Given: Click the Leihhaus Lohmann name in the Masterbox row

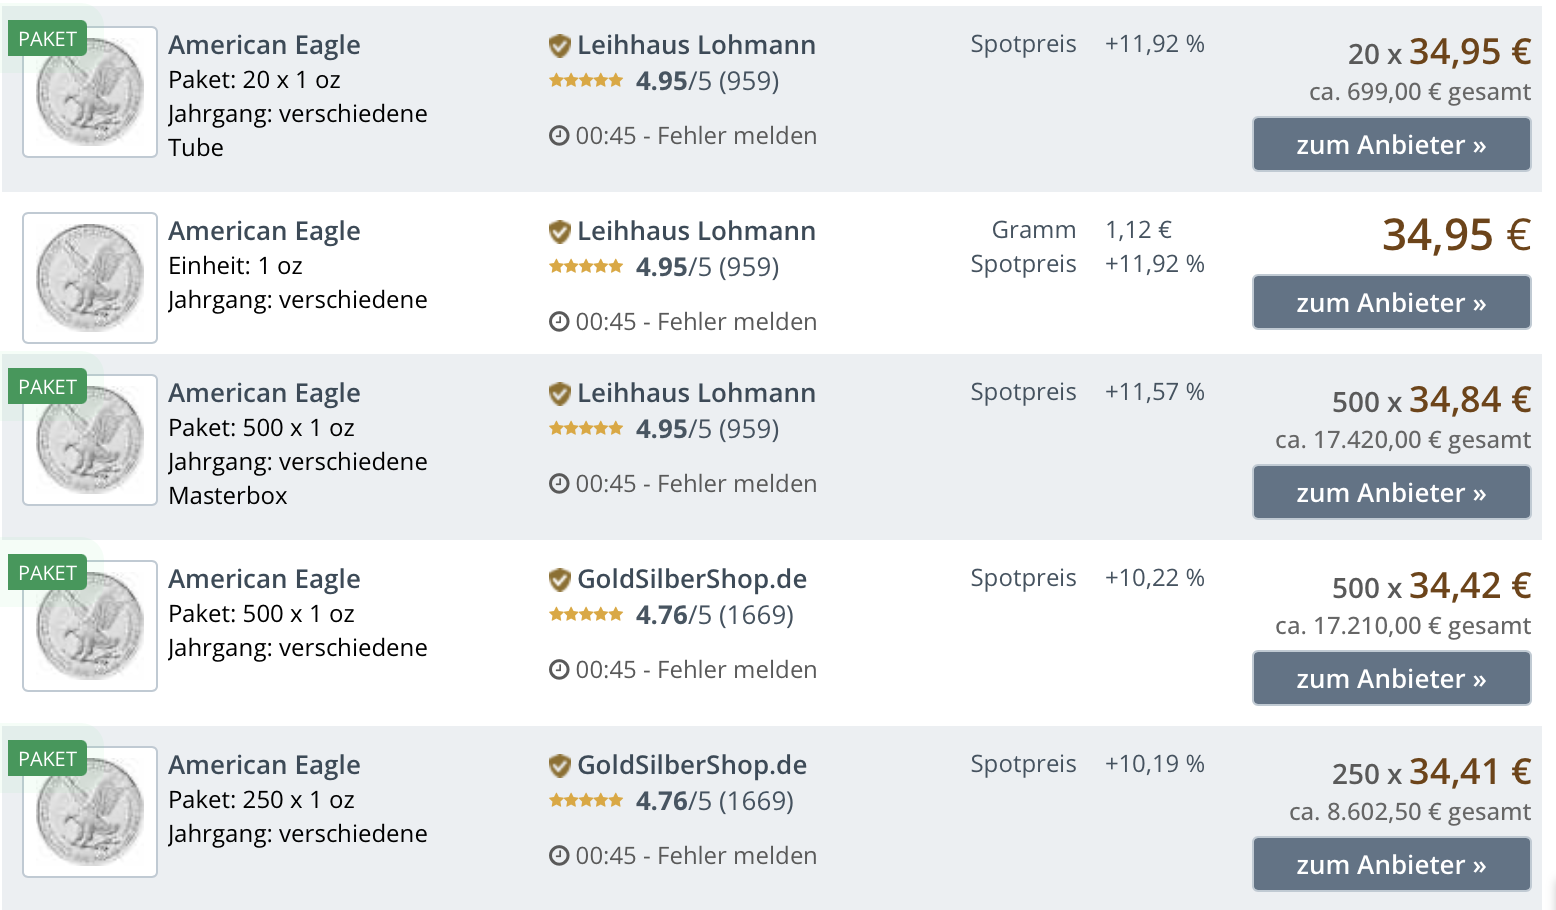Looking at the screenshot, I should coord(696,393).
